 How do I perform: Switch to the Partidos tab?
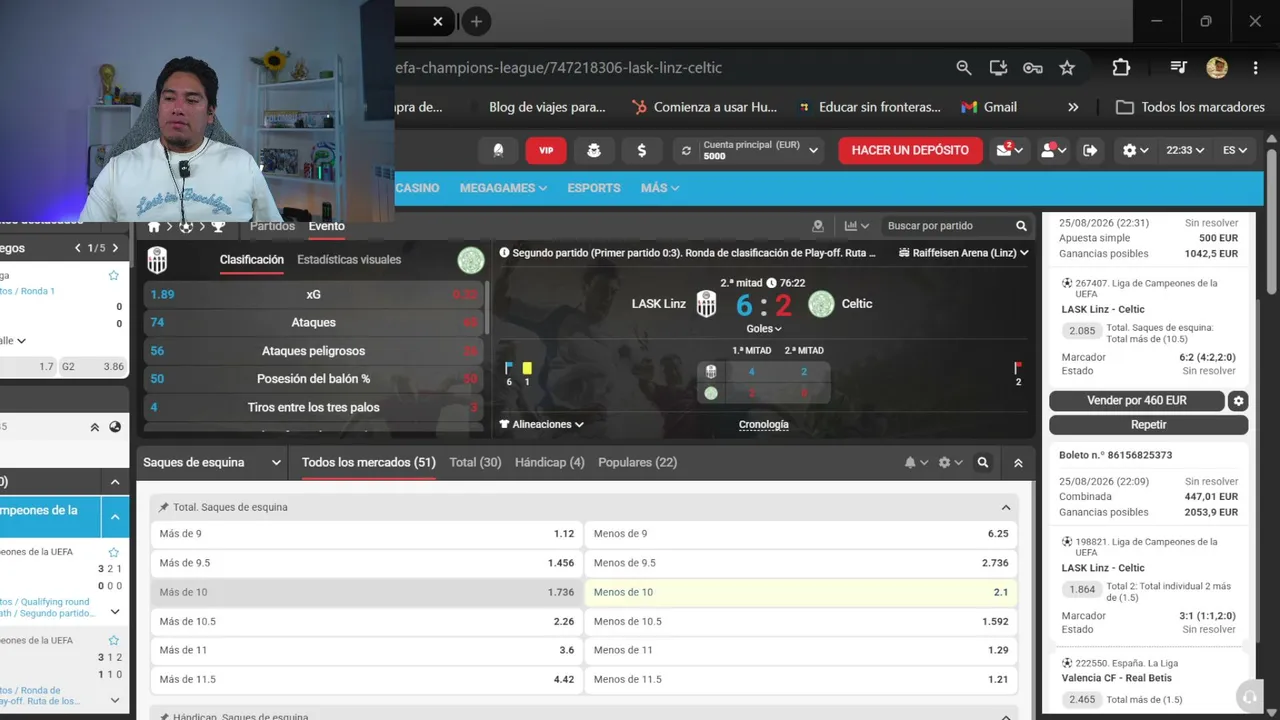272,226
